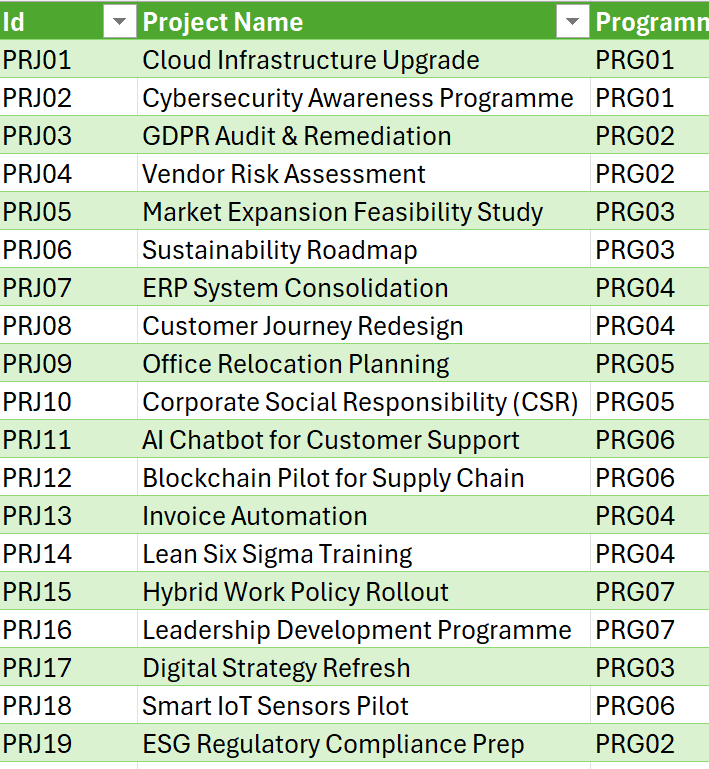Select the Market Expansion Feasibility Study cell

click(343, 212)
